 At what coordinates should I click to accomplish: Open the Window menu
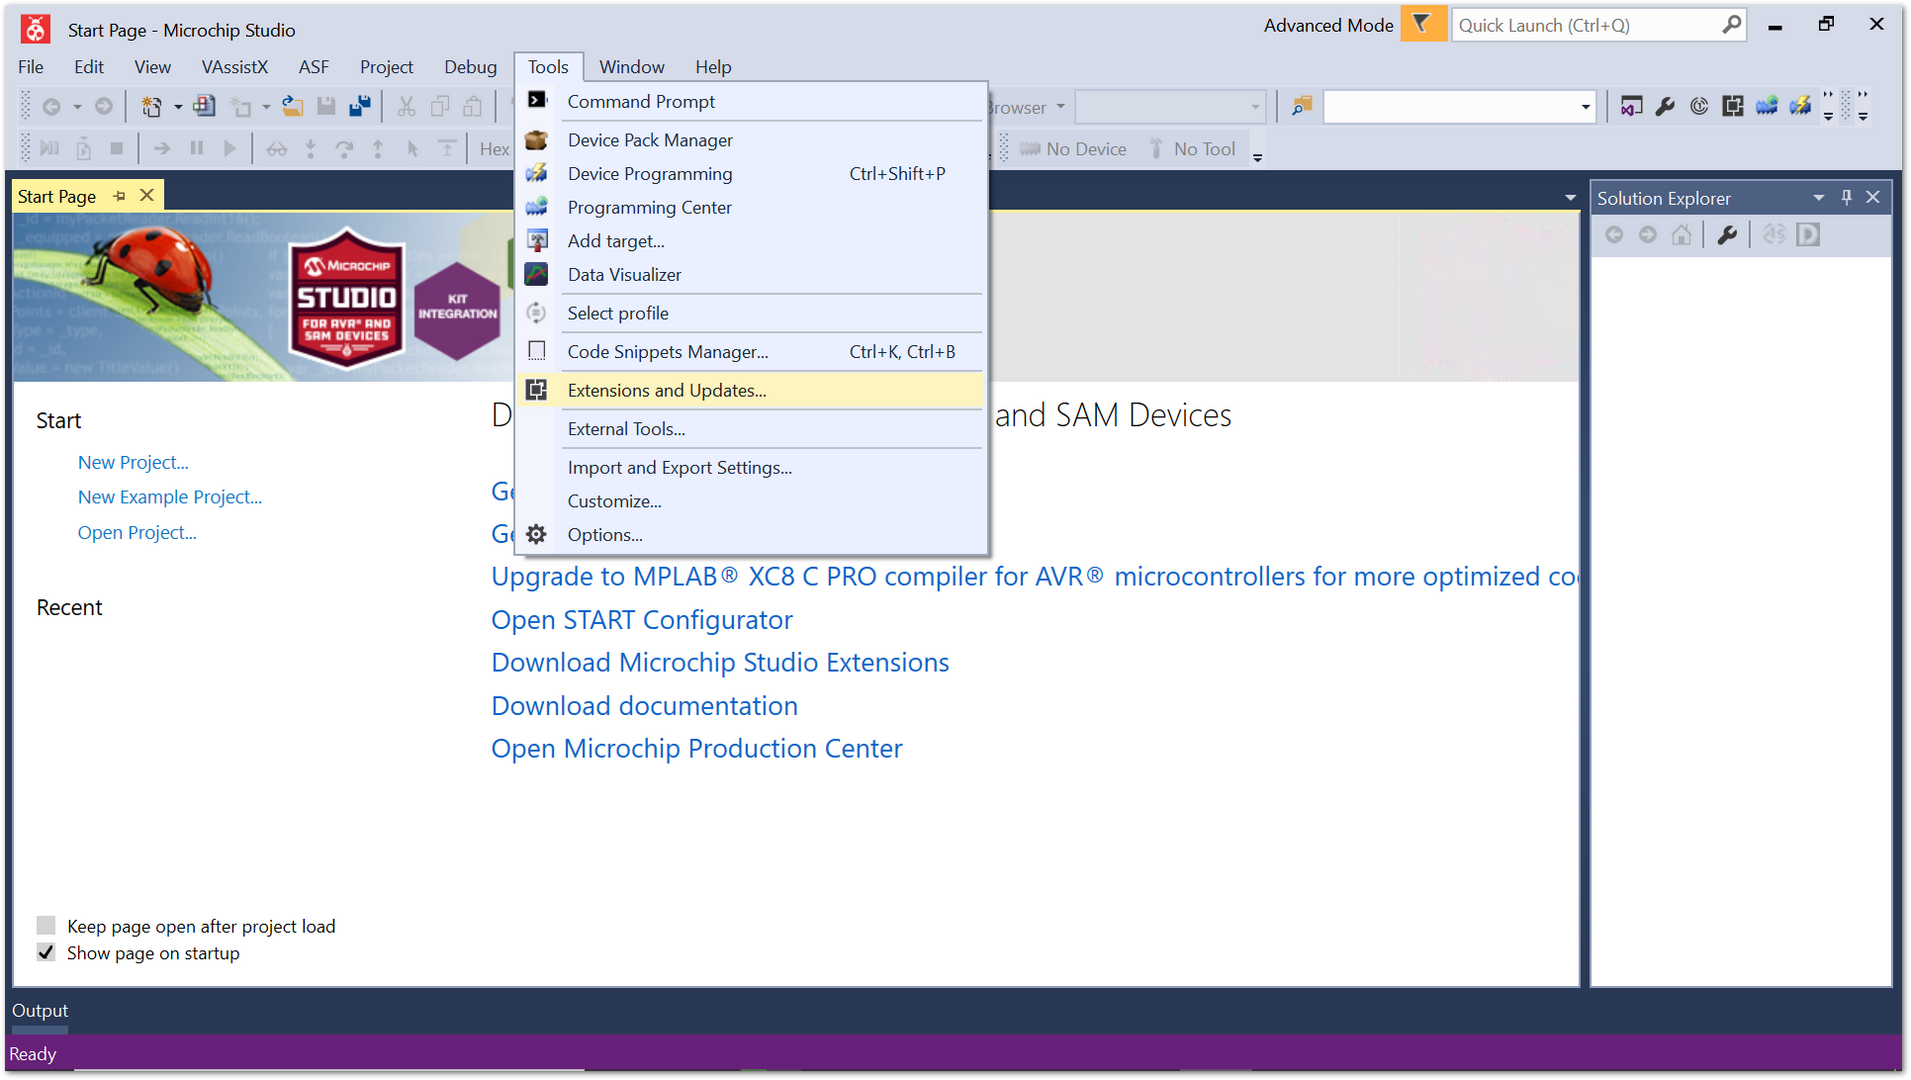631,67
